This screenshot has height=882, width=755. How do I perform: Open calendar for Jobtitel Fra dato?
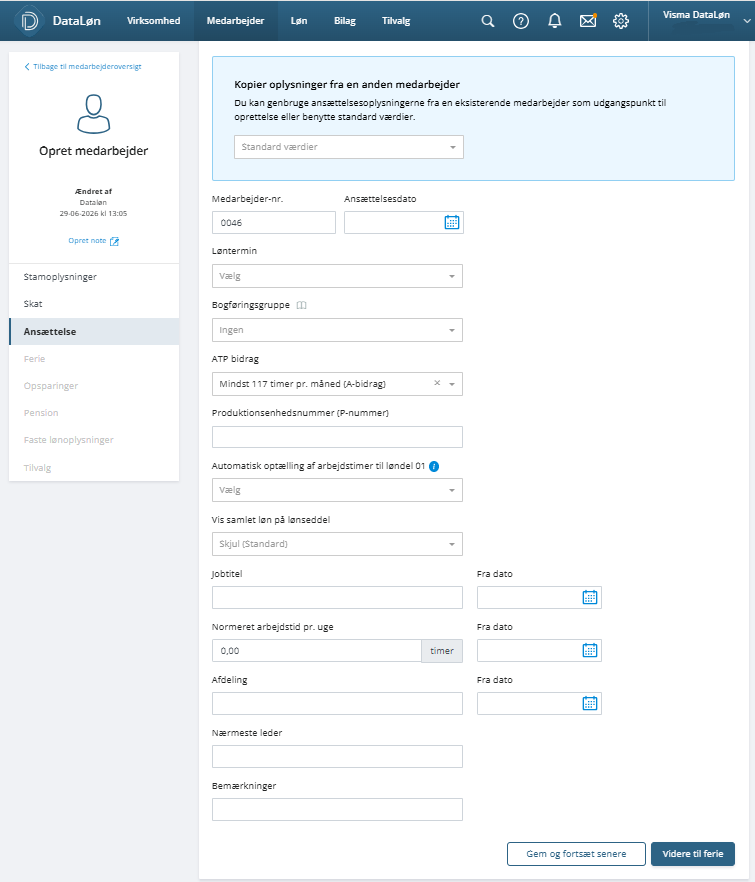click(590, 597)
